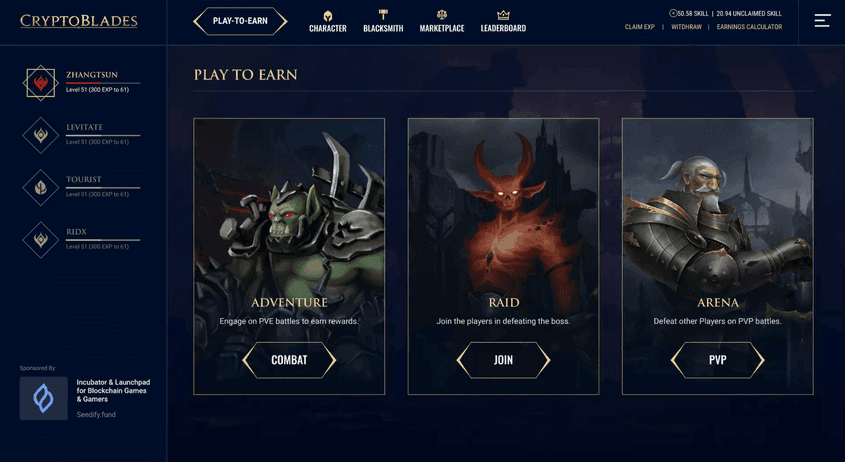Go to the CryptoBlades logo home
The height and width of the screenshot is (462, 845).
pyautogui.click(x=79, y=21)
